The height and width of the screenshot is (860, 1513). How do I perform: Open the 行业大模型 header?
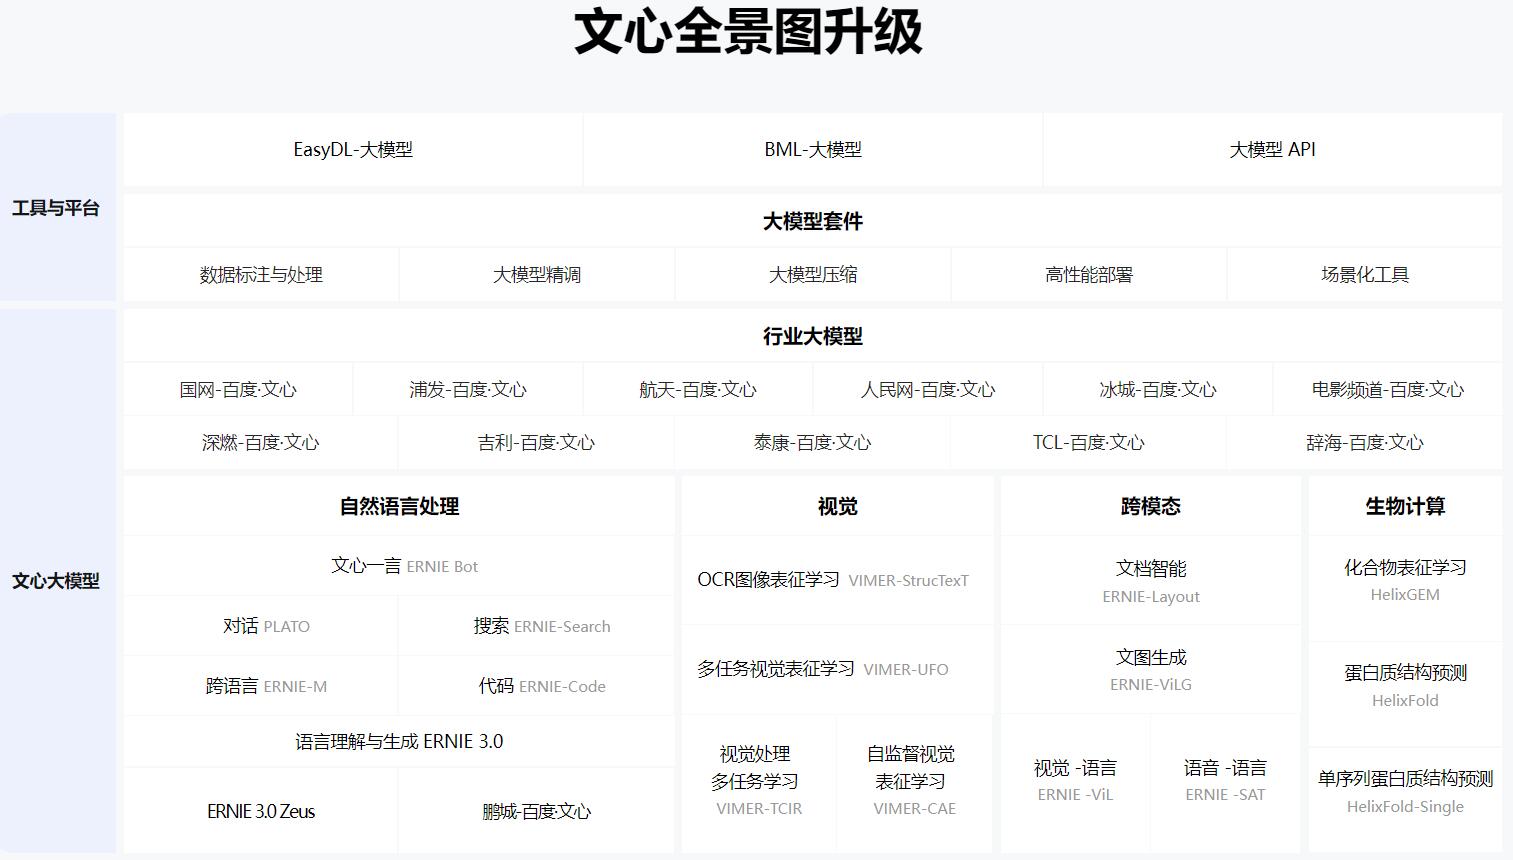(x=812, y=336)
